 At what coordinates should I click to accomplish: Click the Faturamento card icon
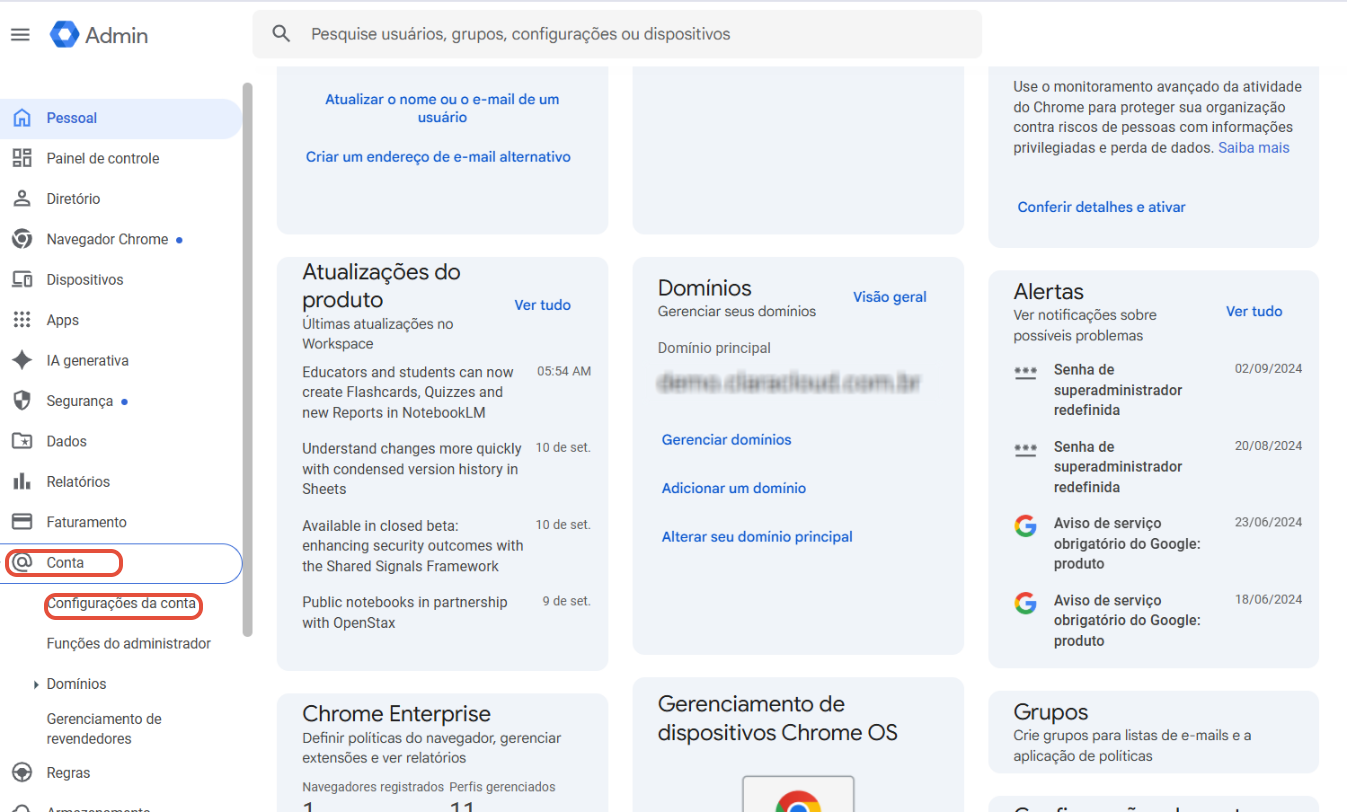click(22, 522)
